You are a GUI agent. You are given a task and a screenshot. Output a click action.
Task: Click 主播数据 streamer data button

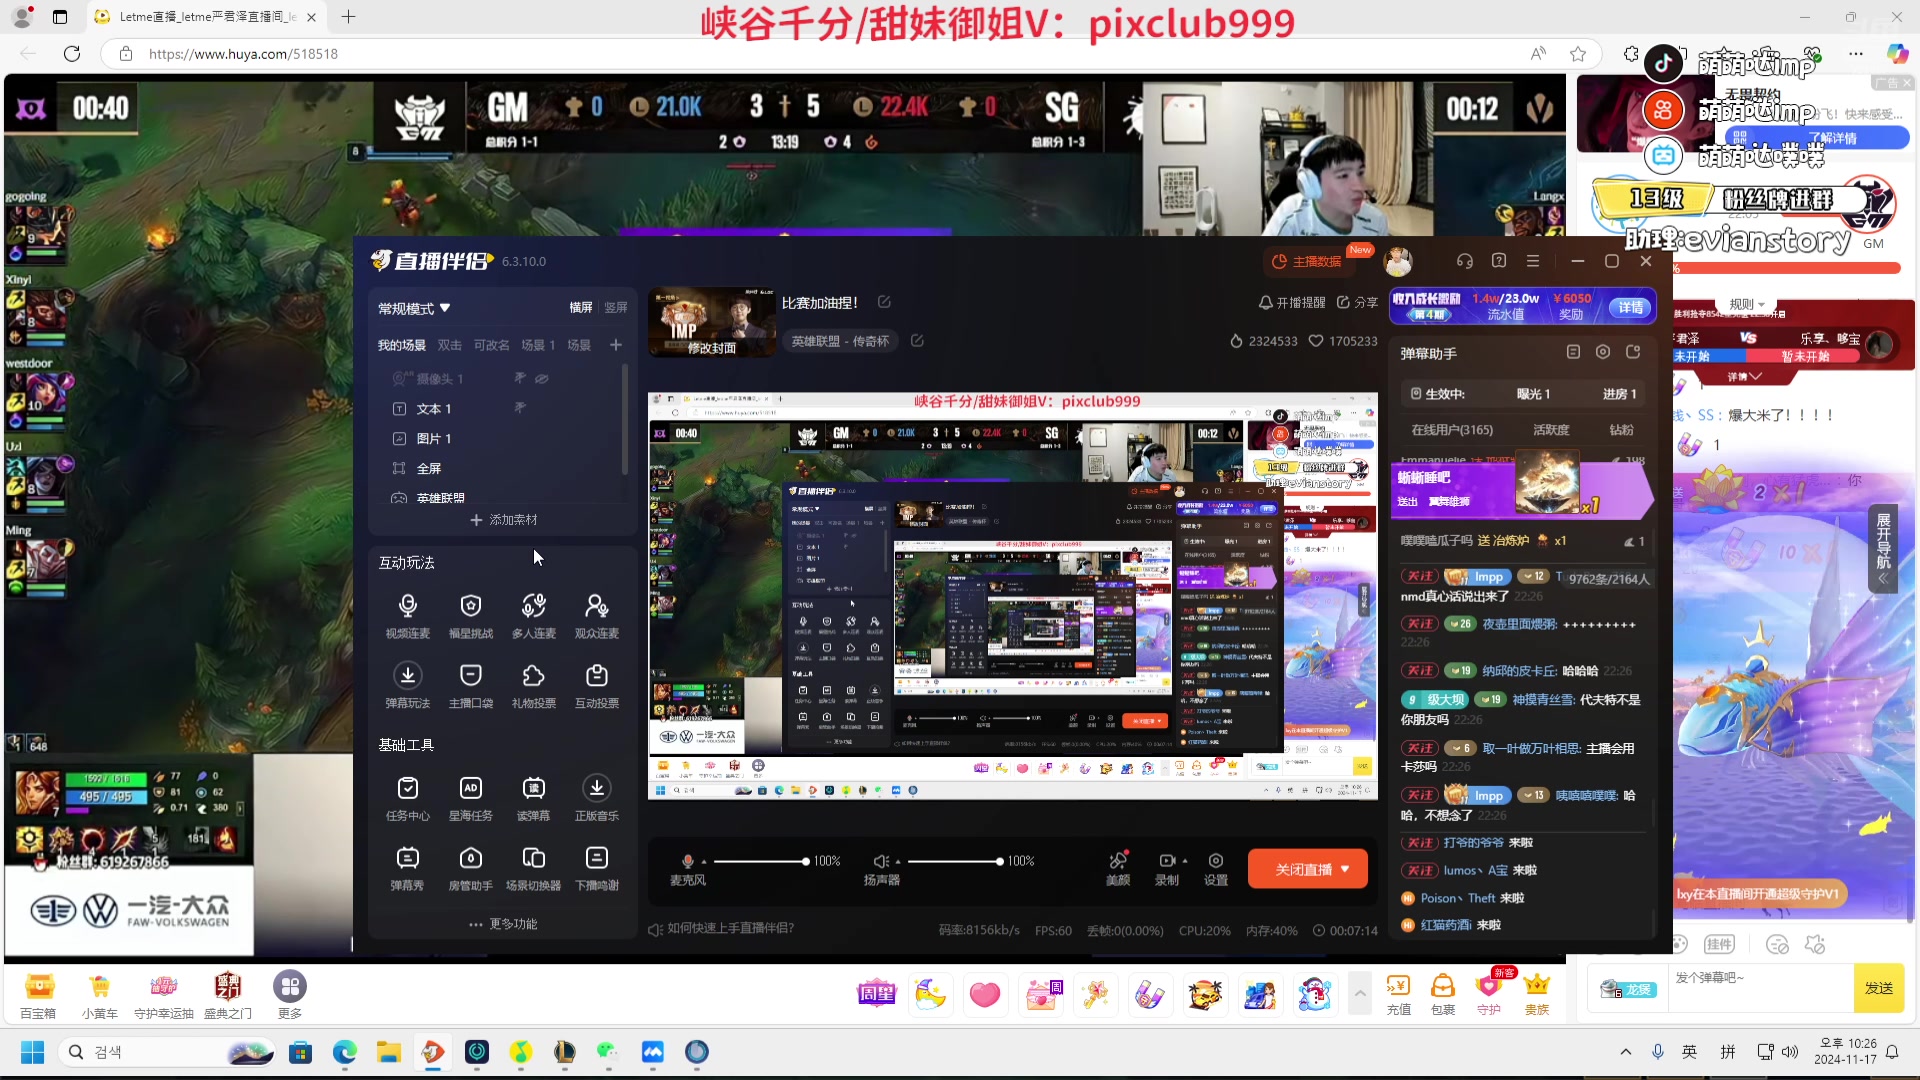[x=1307, y=261]
